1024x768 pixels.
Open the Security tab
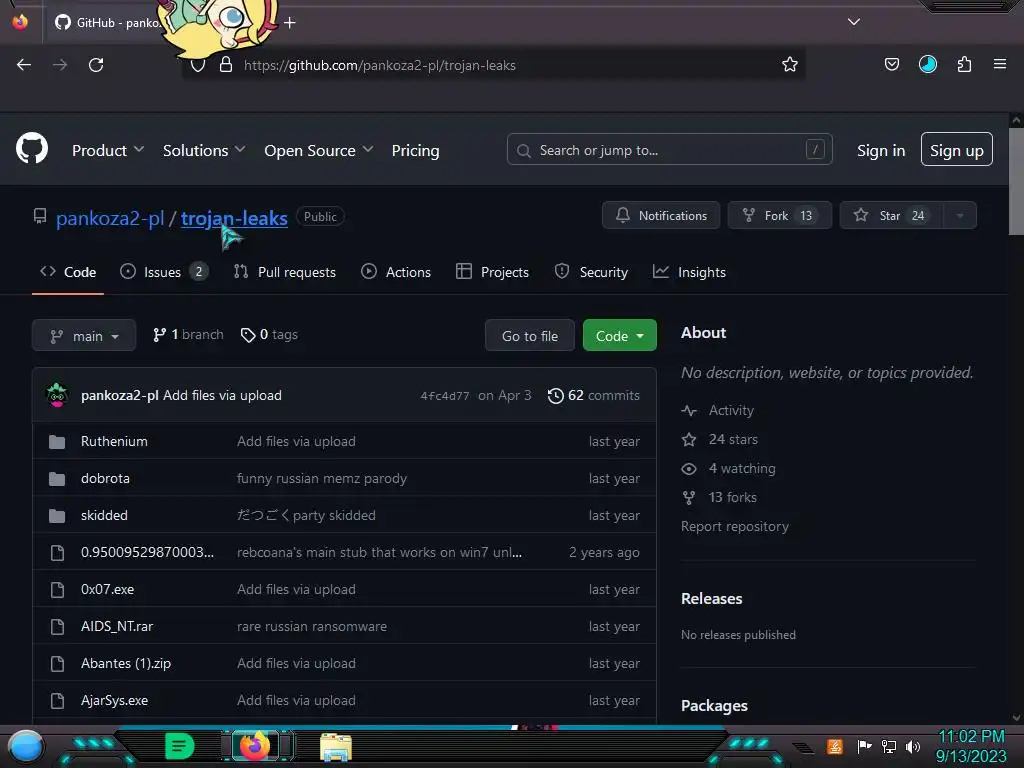click(x=591, y=272)
